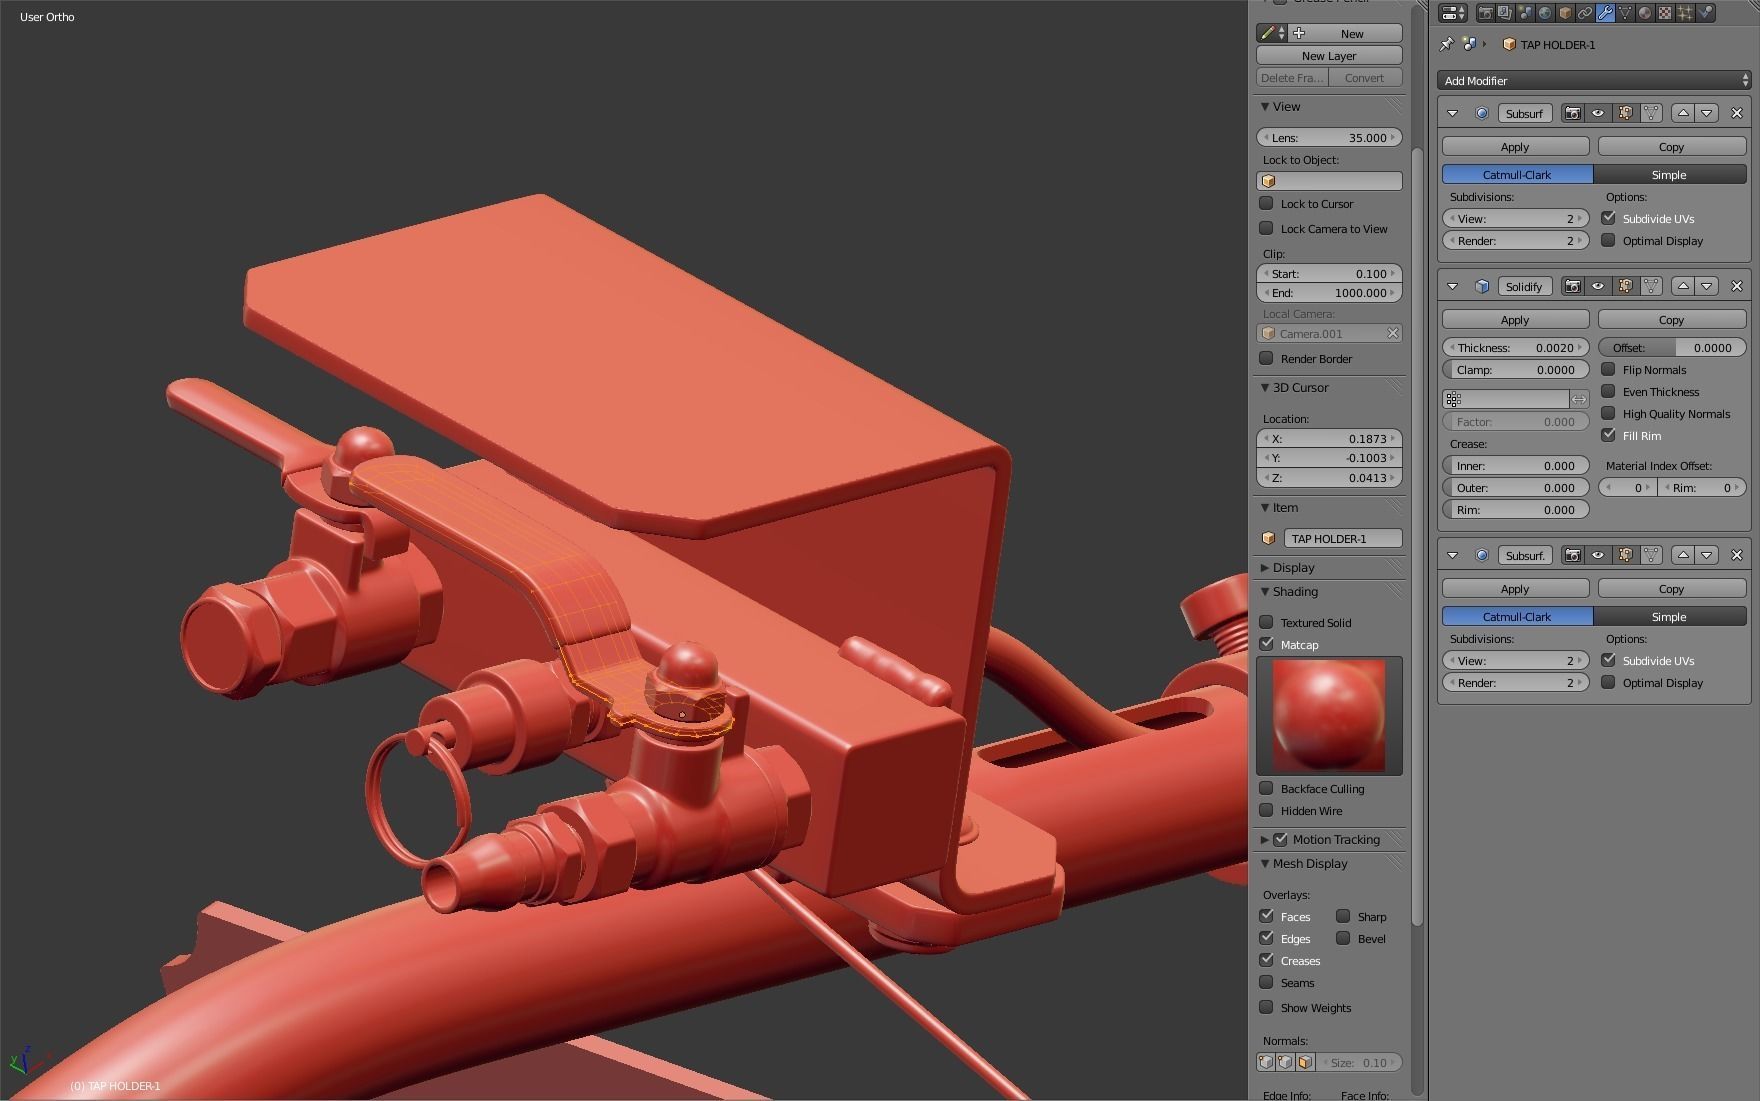Viewport: 1760px width, 1101px height.
Task: Uncheck Fill Rim in Solidify modifier
Action: point(1608,435)
